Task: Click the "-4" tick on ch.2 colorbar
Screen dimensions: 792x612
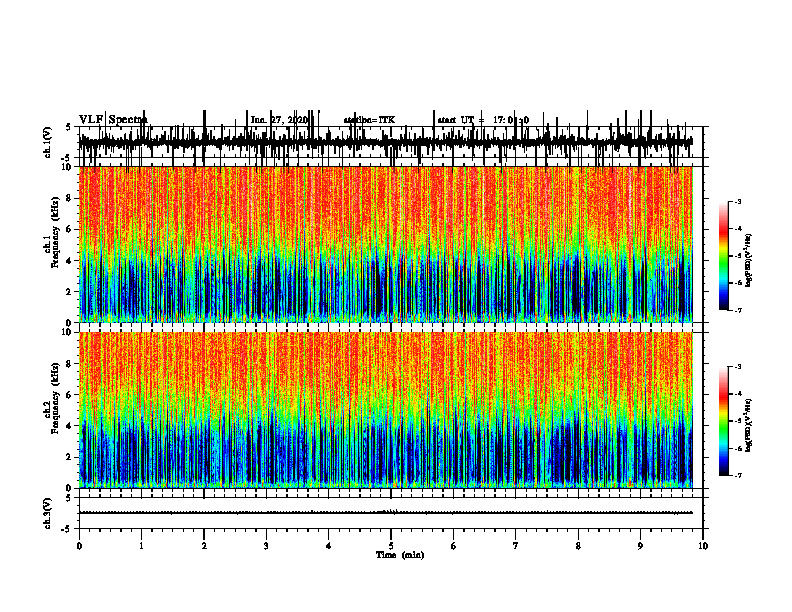Action: 738,394
